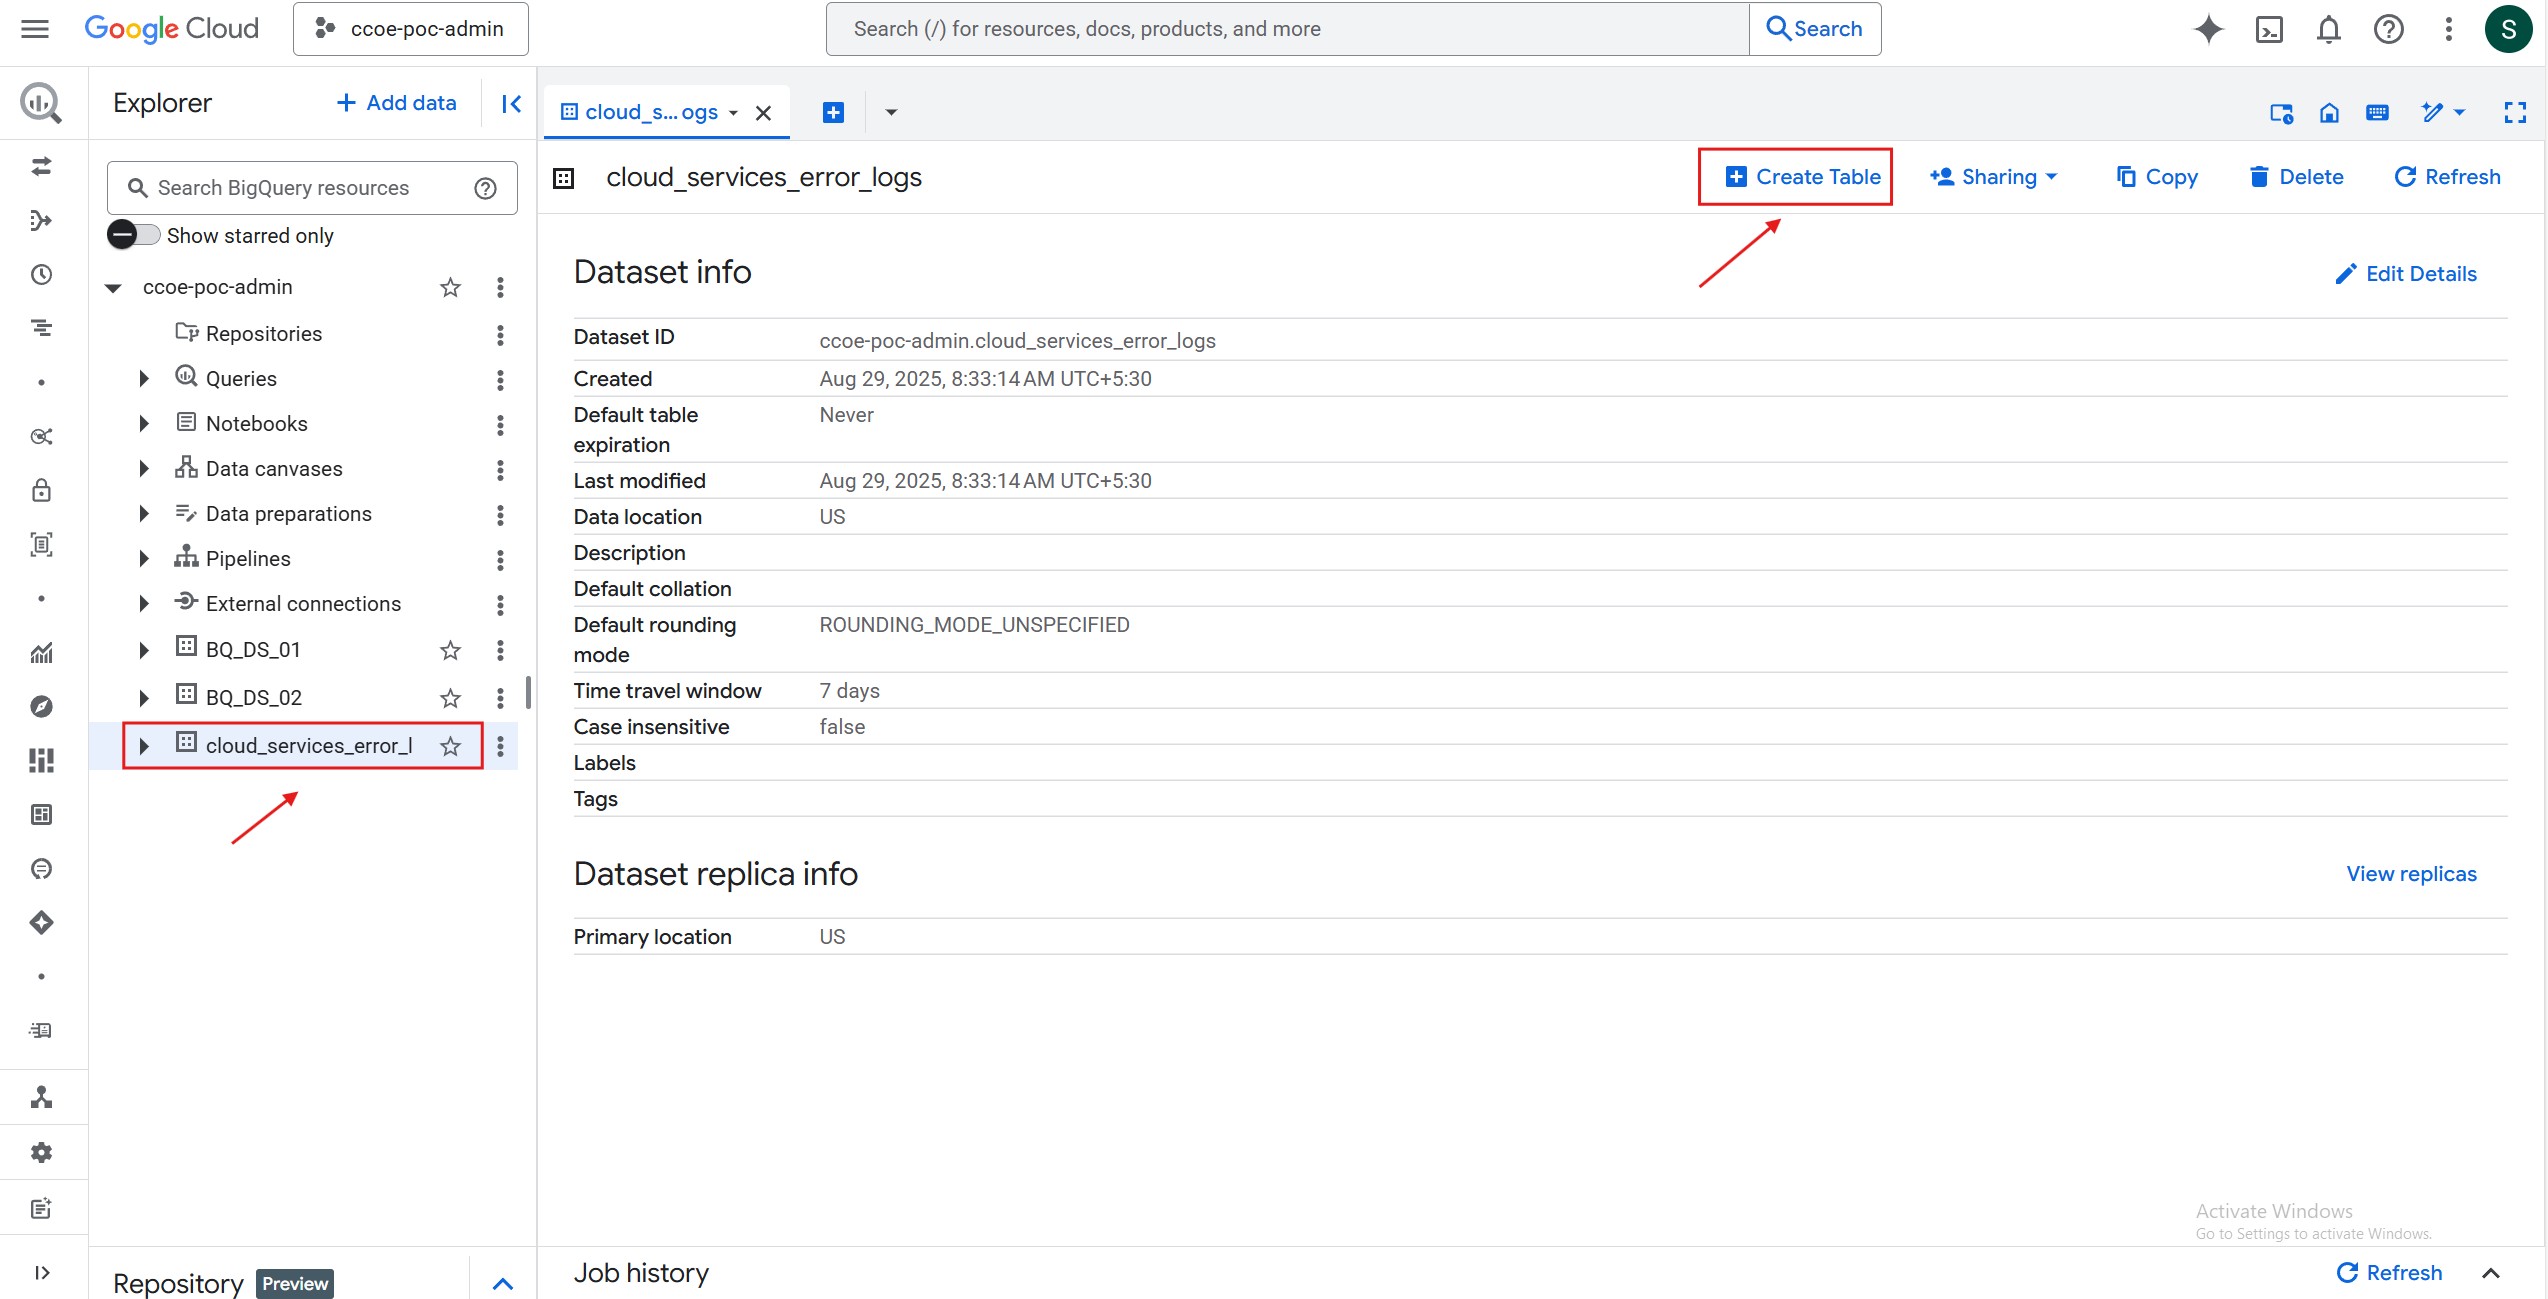Click the BigQuery home icon in tab bar
The height and width of the screenshot is (1299, 2548).
click(x=2329, y=113)
